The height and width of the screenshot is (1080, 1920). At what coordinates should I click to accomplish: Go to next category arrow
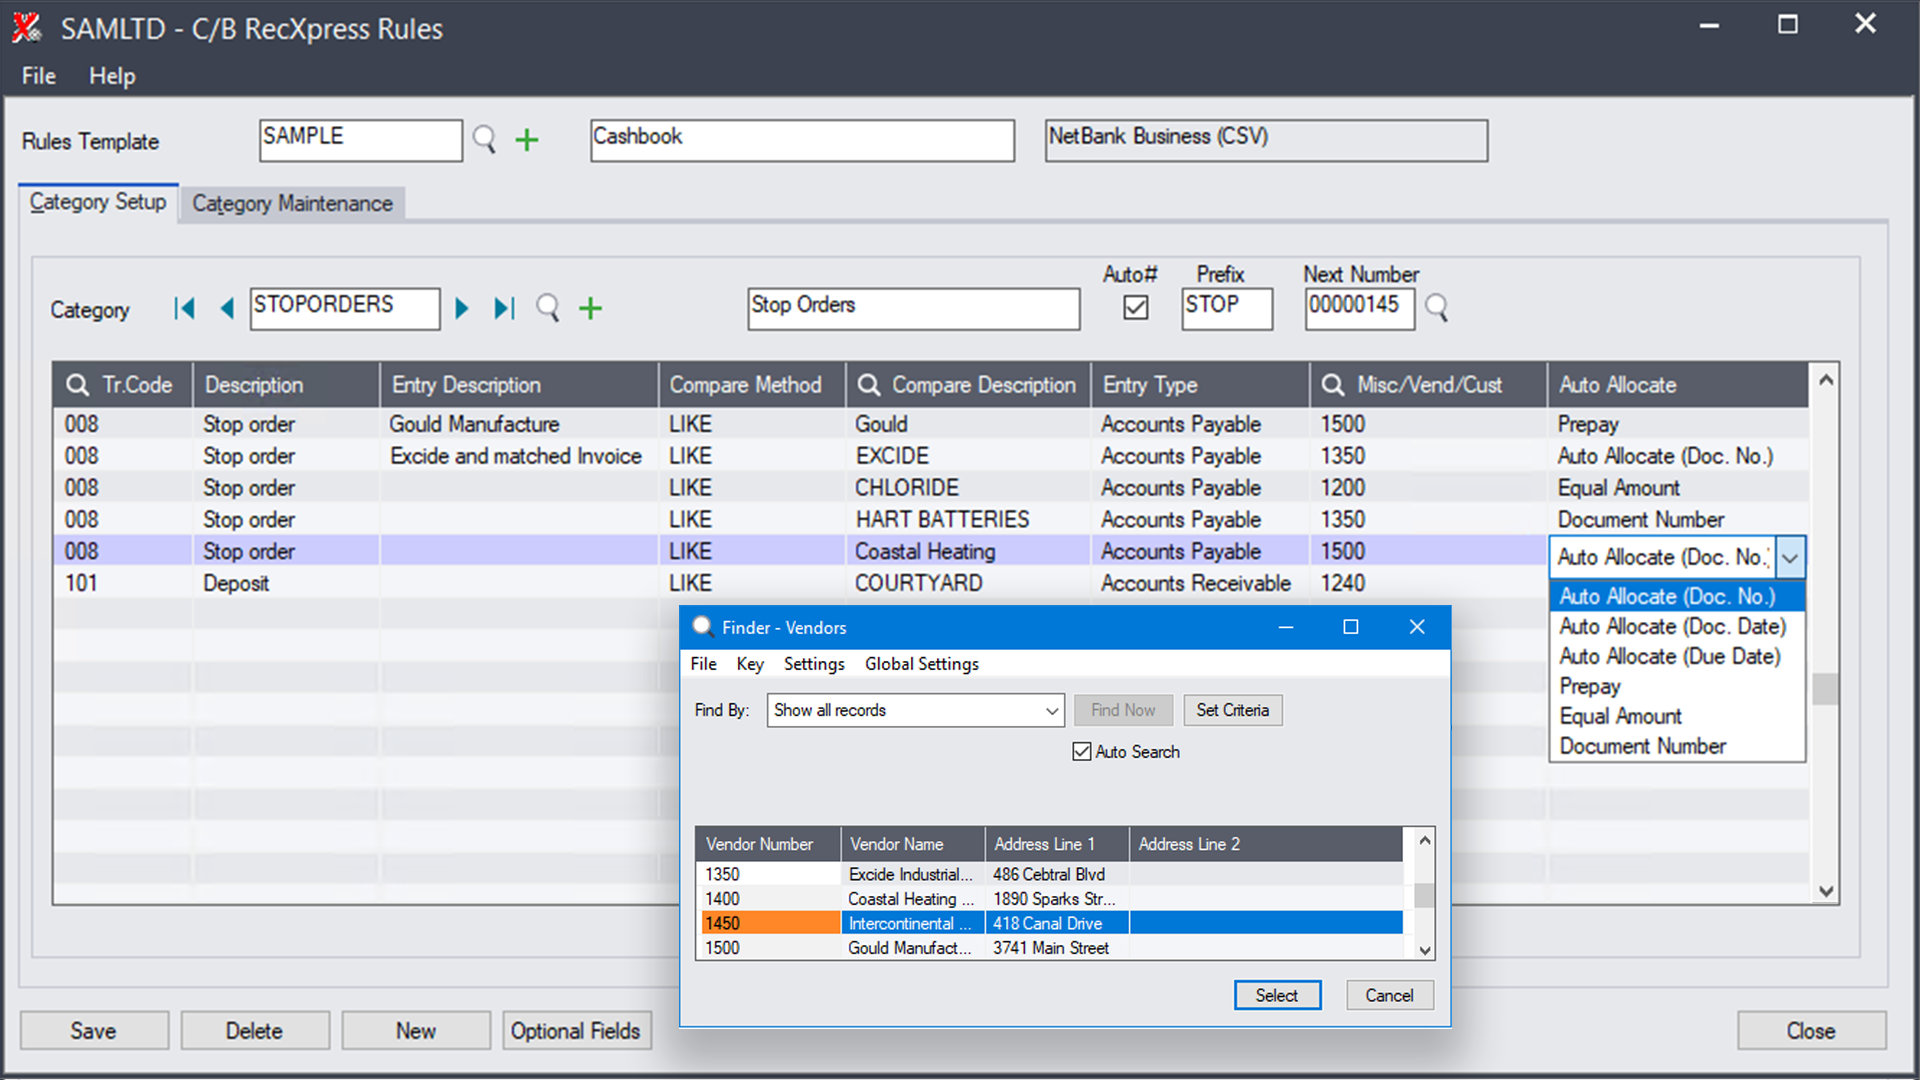coord(462,308)
